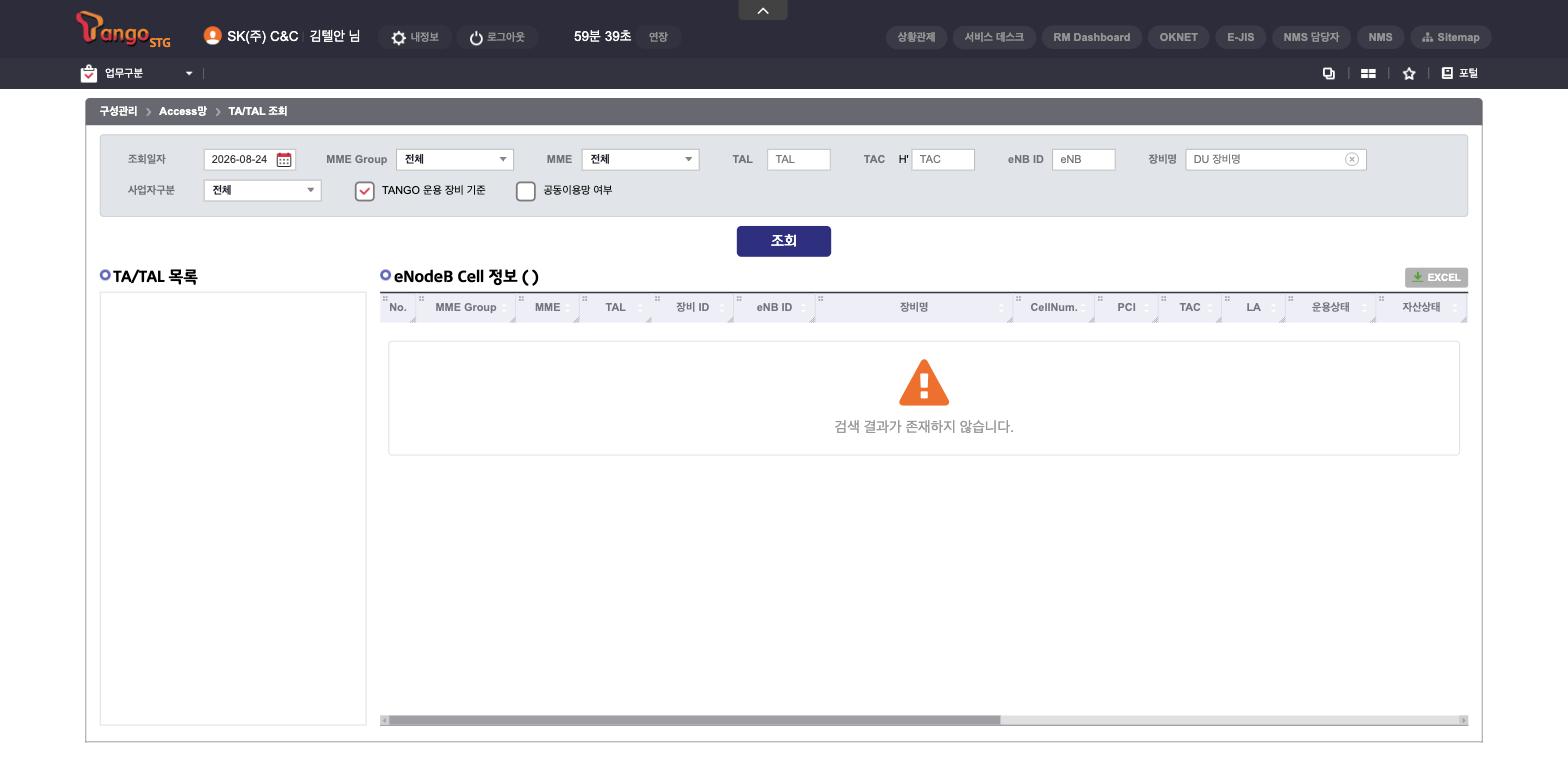Open 내정보 settings
1568x772 pixels.
point(415,37)
